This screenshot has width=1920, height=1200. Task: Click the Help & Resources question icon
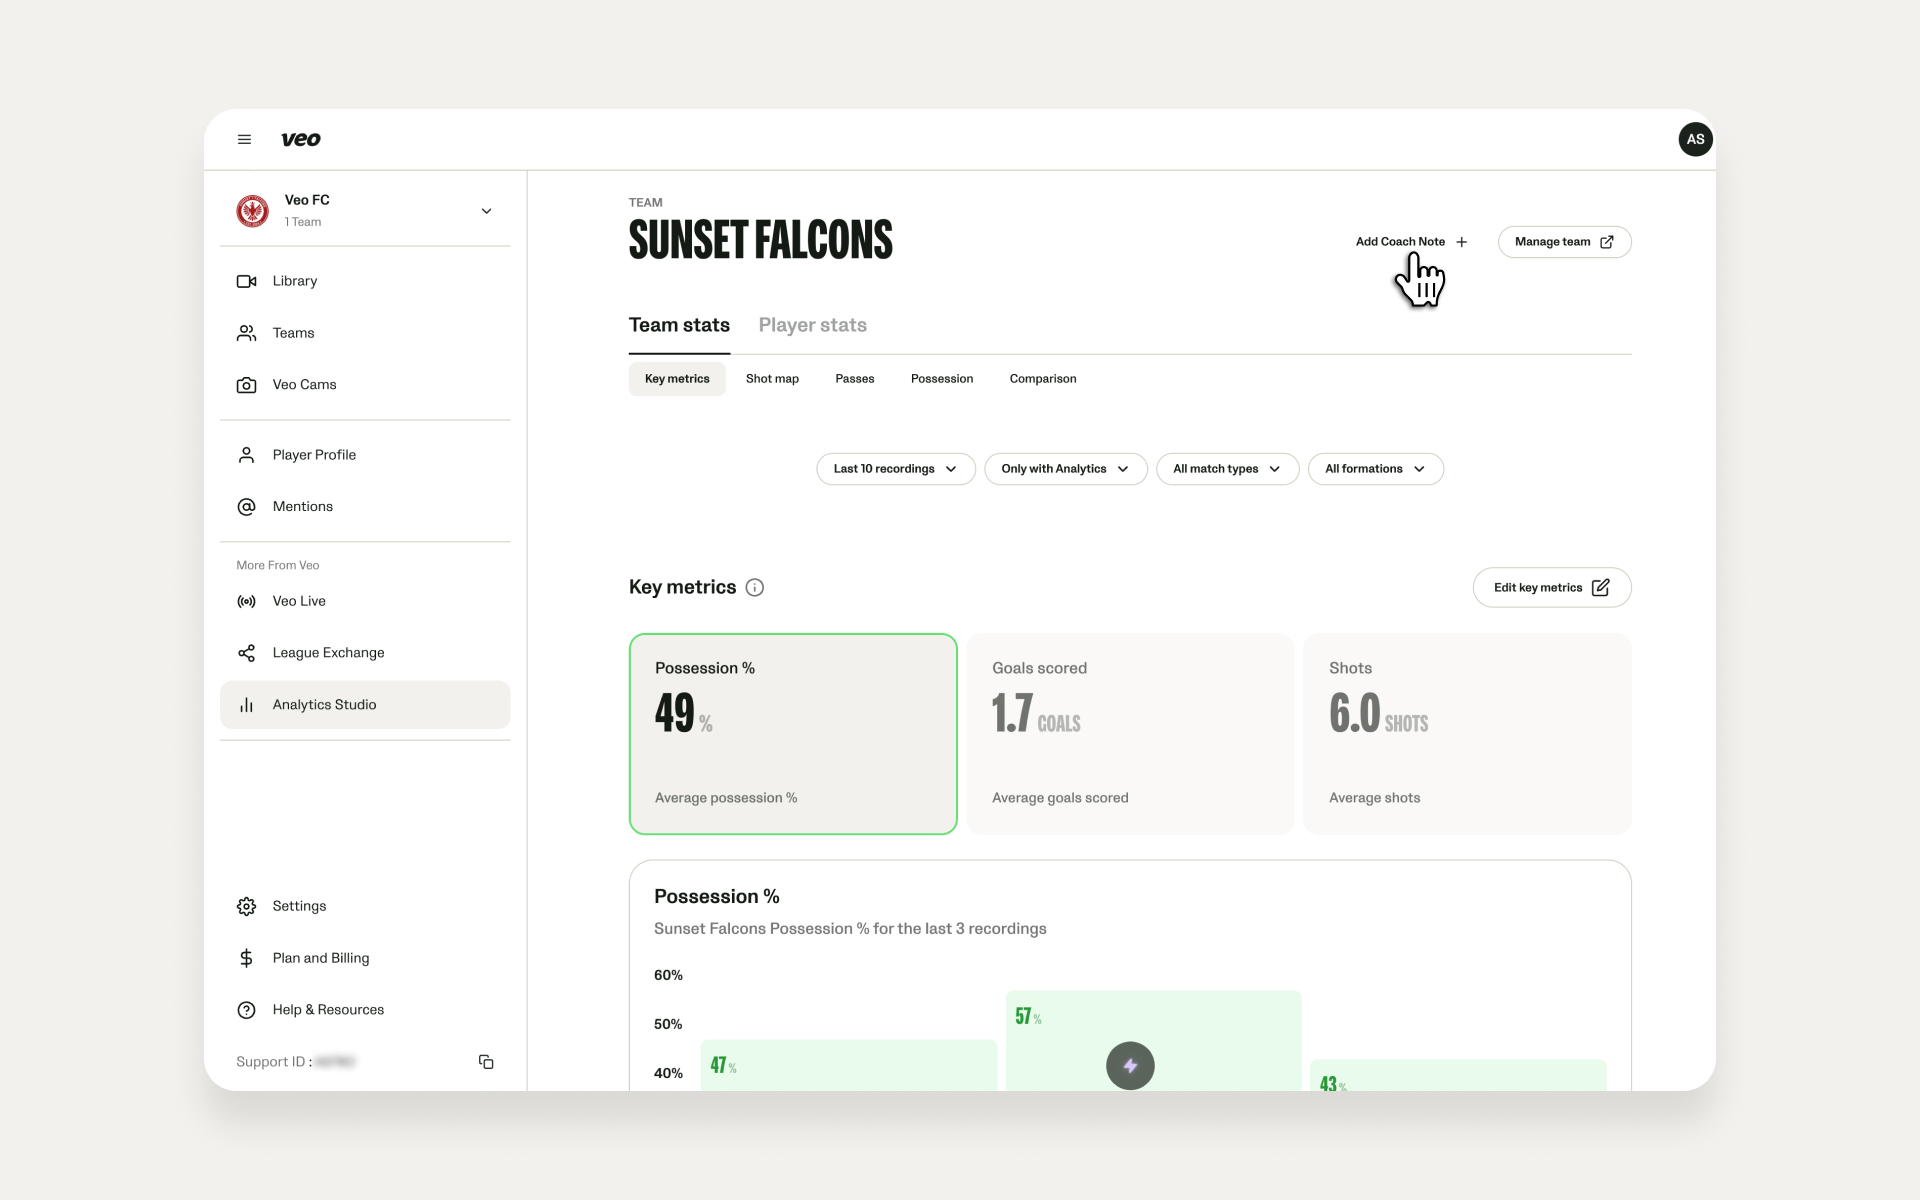pos(246,1010)
